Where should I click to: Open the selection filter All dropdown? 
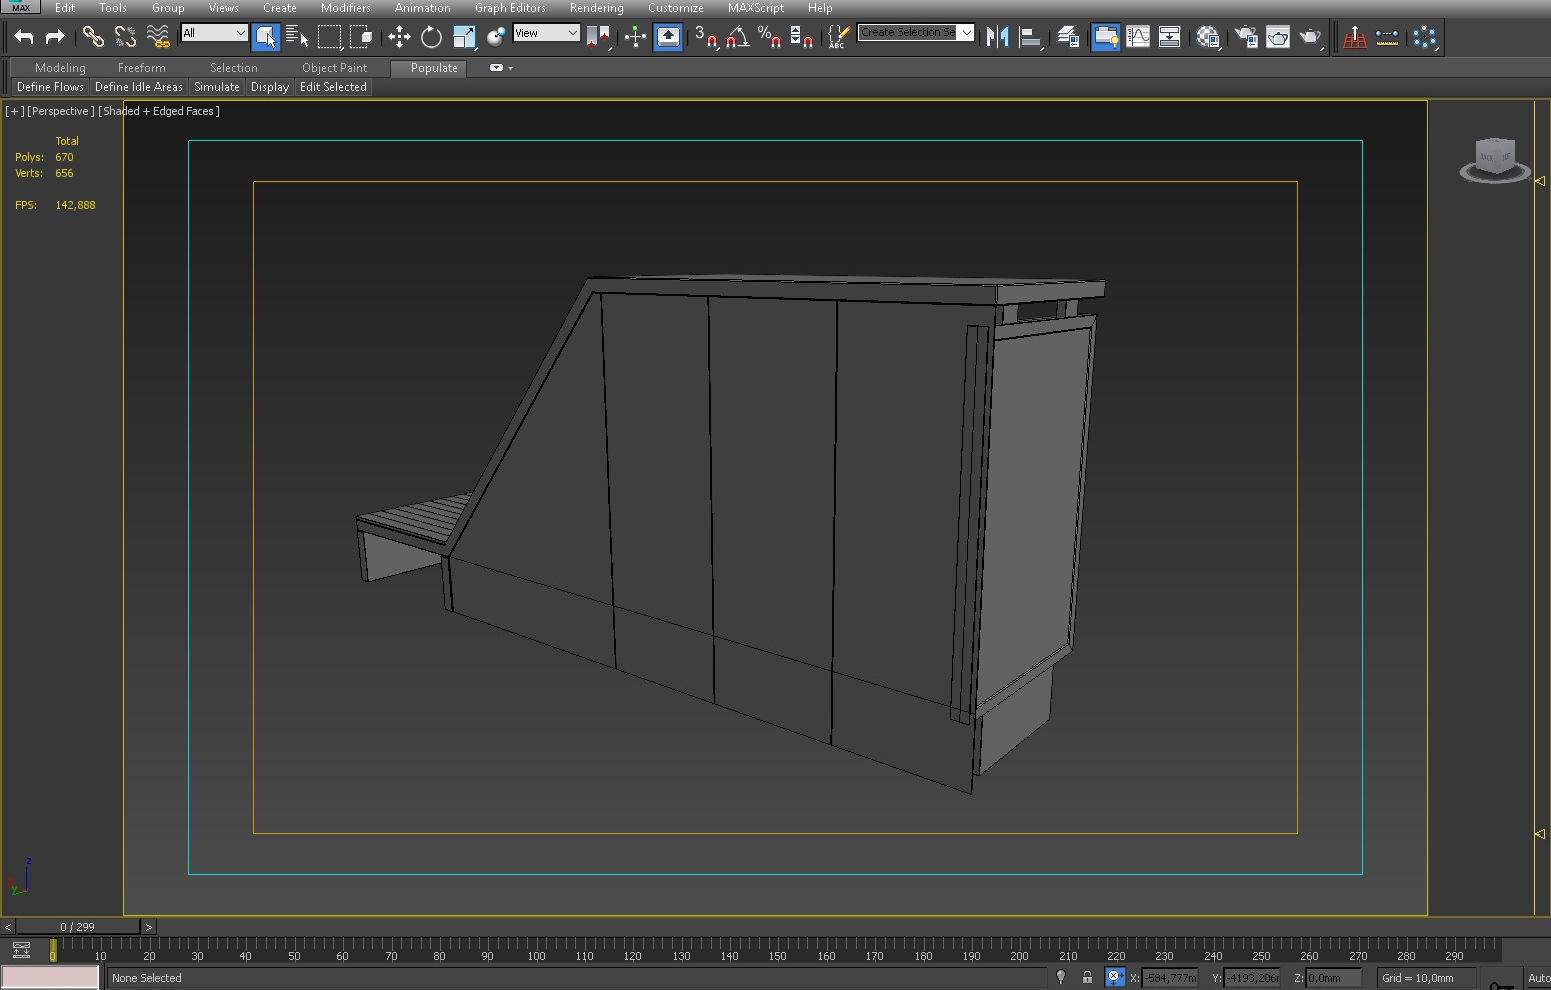[x=214, y=33]
